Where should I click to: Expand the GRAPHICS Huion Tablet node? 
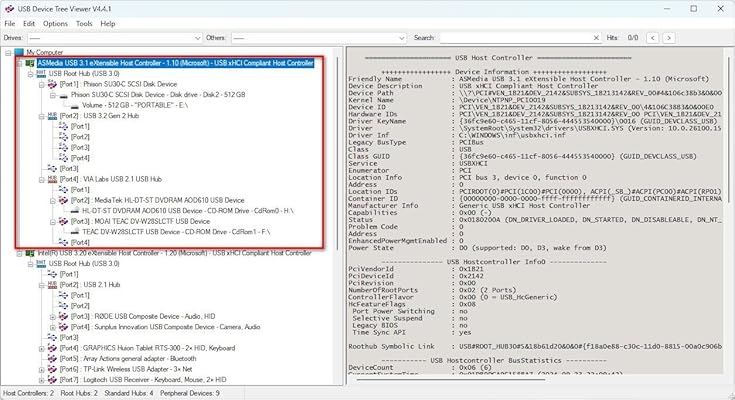41,348
